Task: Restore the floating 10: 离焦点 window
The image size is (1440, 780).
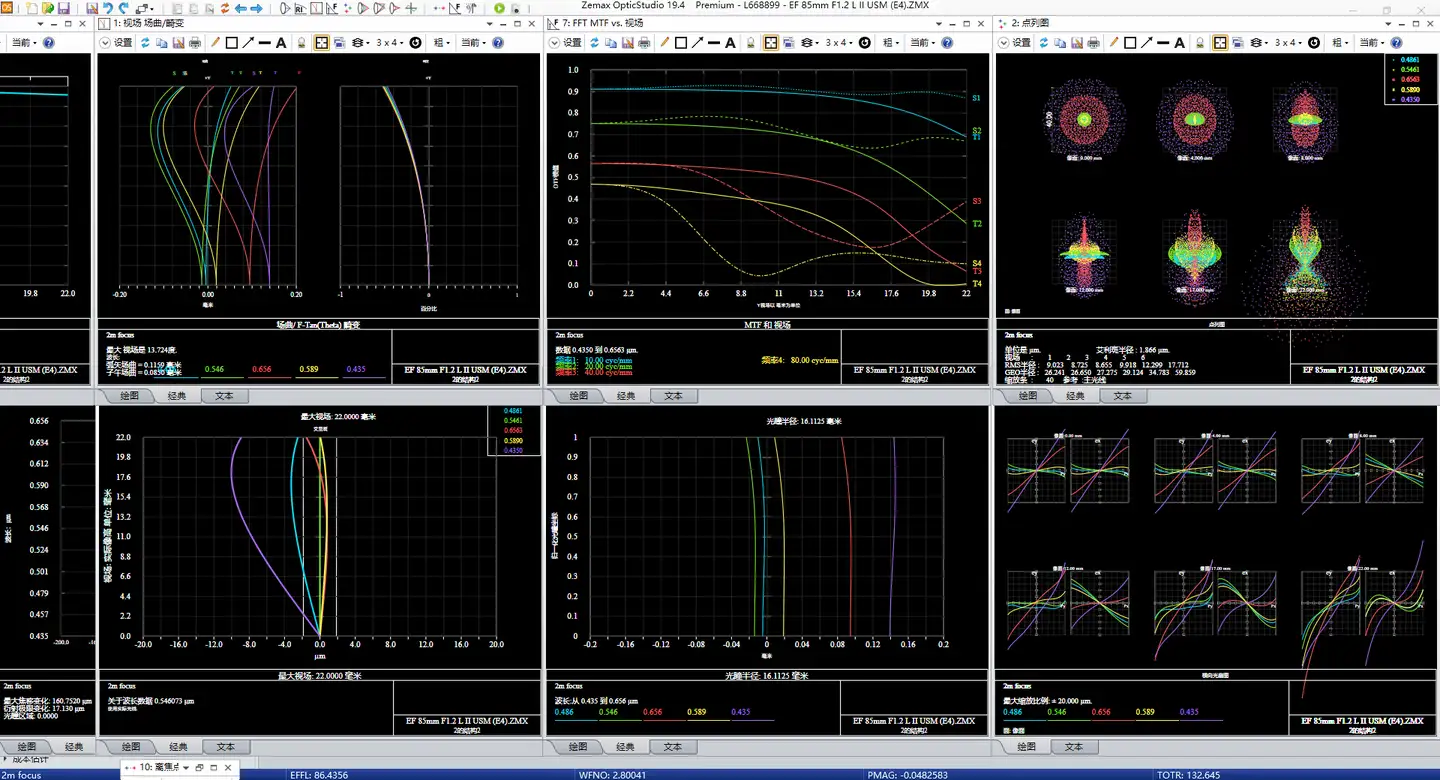Action: point(199,767)
